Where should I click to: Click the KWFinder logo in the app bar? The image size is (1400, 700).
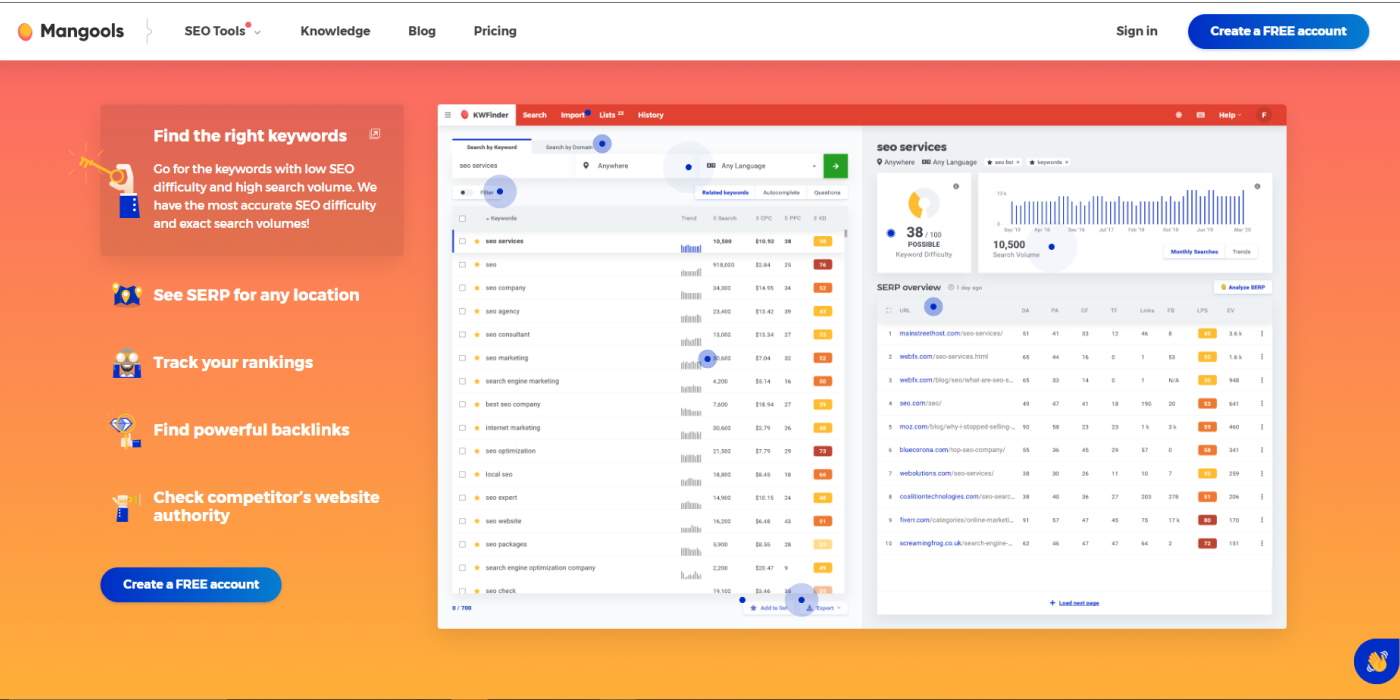pyautogui.click(x=485, y=115)
